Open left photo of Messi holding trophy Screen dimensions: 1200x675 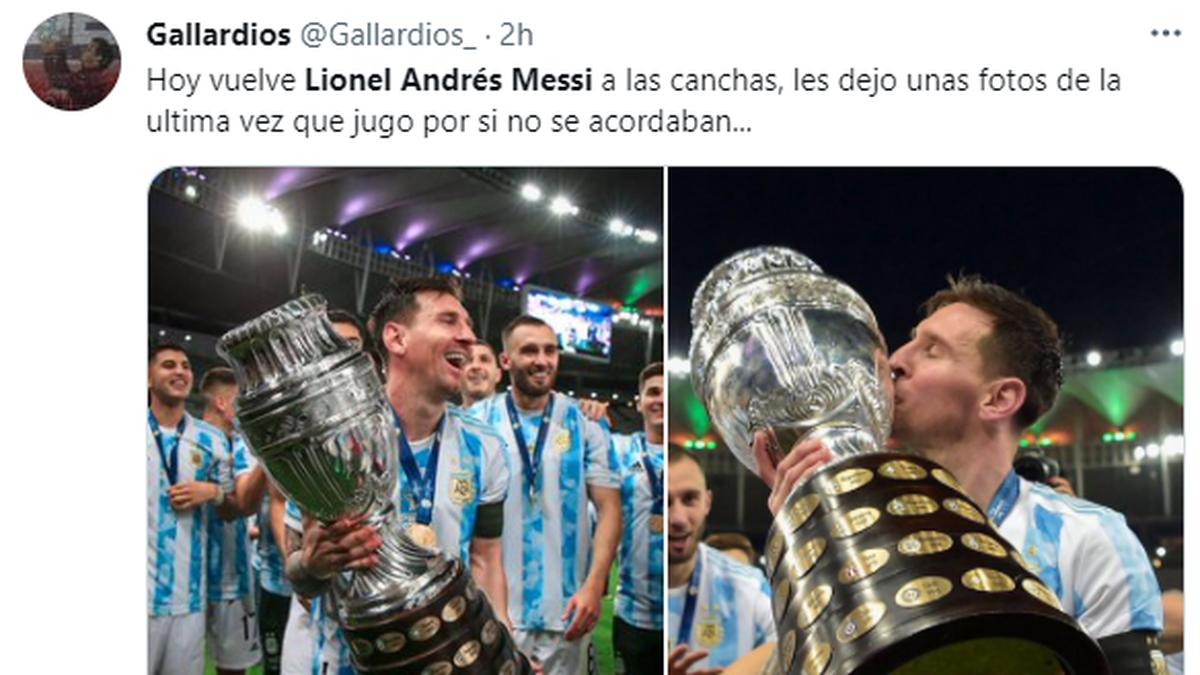(405, 421)
